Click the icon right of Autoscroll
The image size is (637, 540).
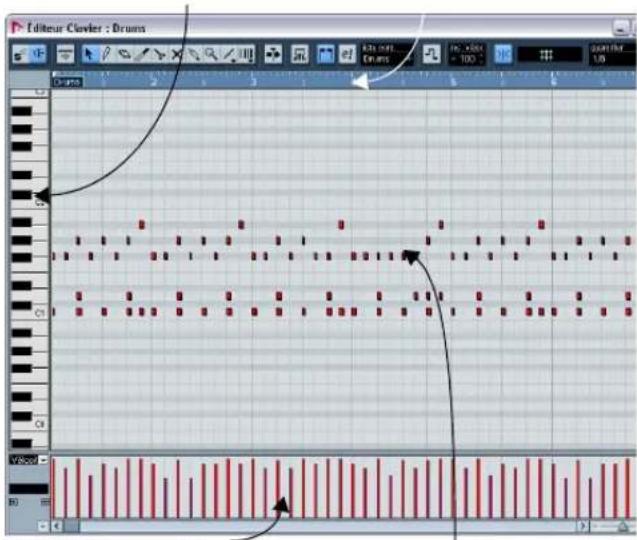click(x=300, y=54)
